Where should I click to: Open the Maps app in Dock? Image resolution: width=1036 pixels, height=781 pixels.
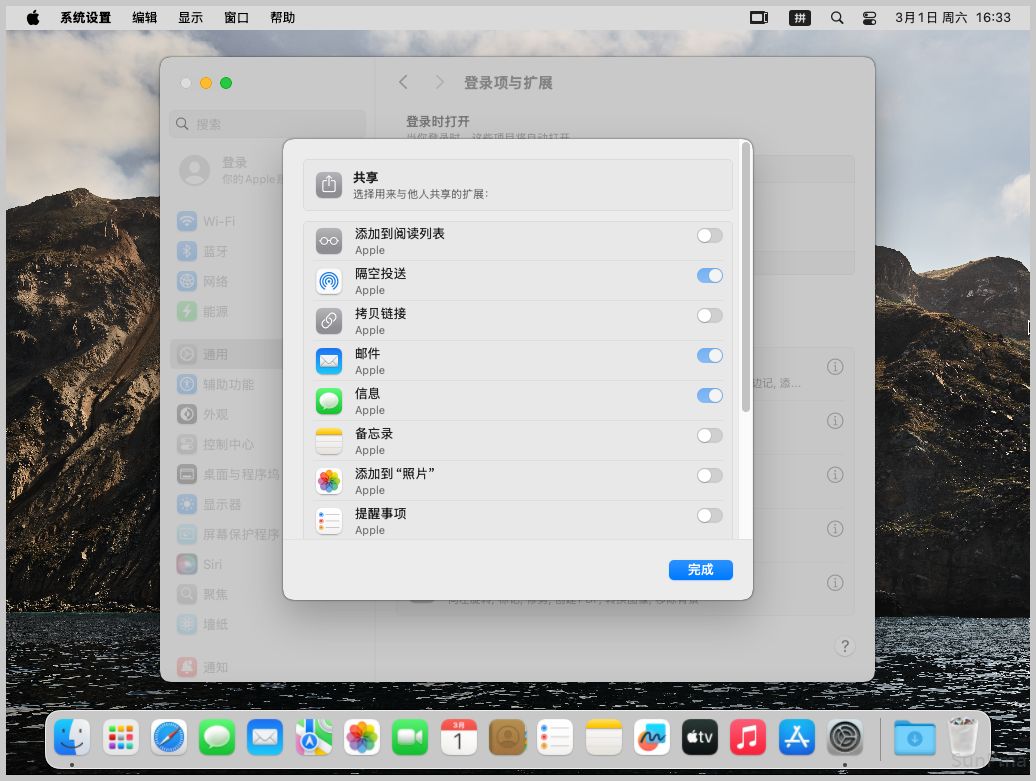pos(314,738)
